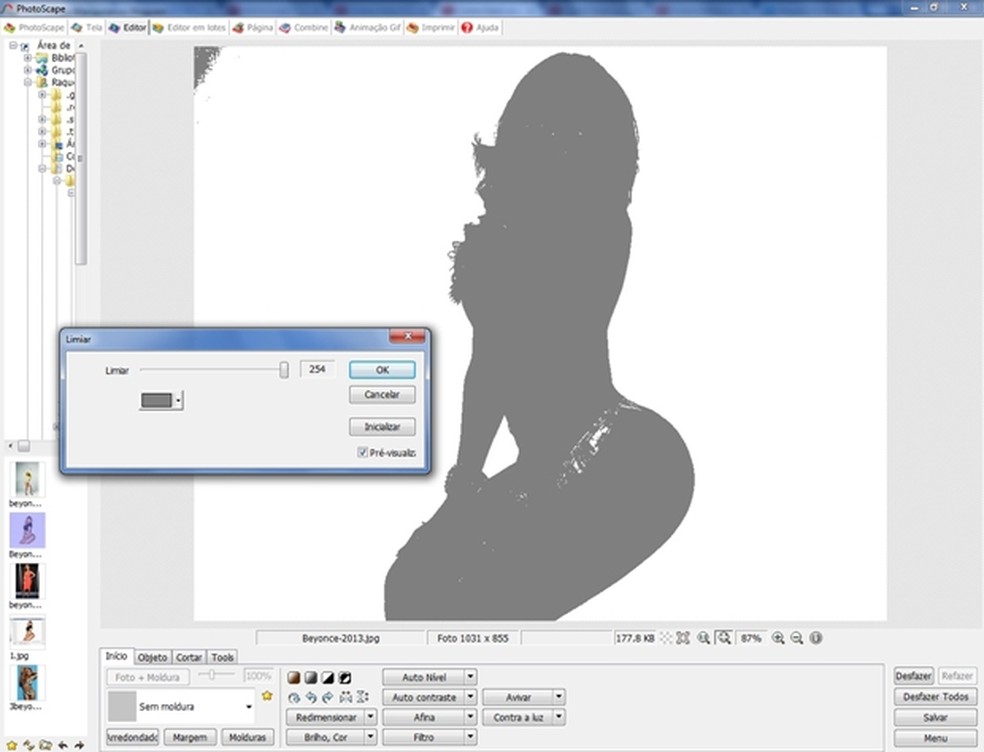The image size is (984, 752).
Task: Switch to the Objeto tab
Action: (x=152, y=657)
